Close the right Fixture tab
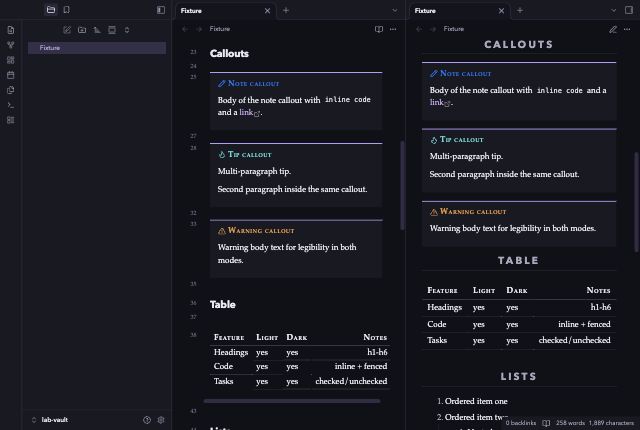The image size is (640, 430). click(x=501, y=11)
